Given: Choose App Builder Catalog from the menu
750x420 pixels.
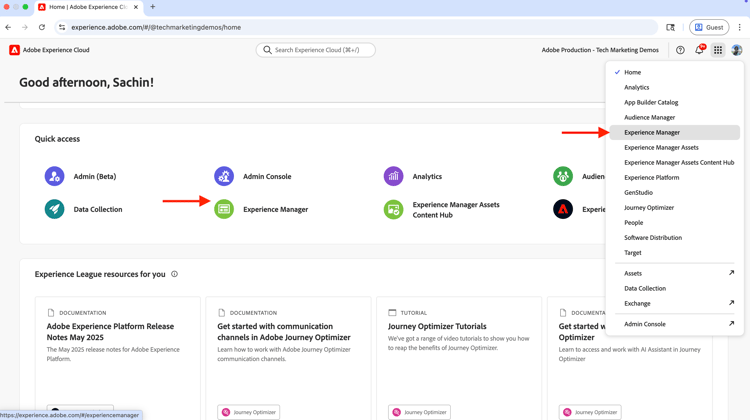Looking at the screenshot, I should pyautogui.click(x=674, y=102).
